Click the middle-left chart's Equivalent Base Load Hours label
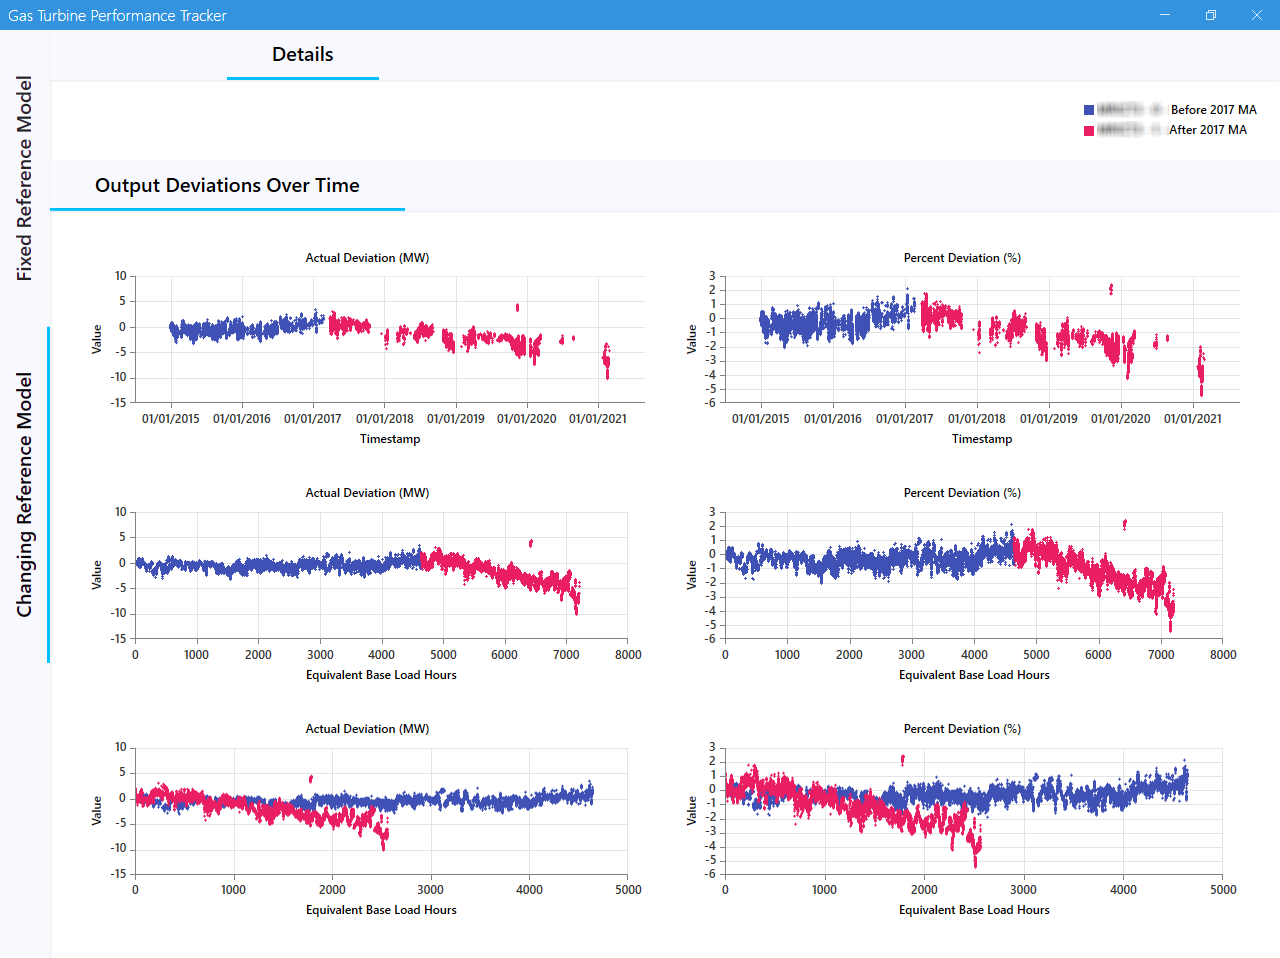 click(x=381, y=675)
